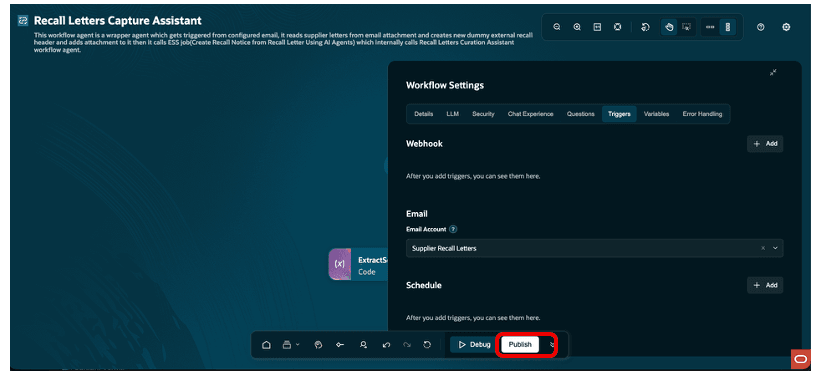Open the settings gear icon
The width and height of the screenshot is (822, 379).
(x=786, y=27)
